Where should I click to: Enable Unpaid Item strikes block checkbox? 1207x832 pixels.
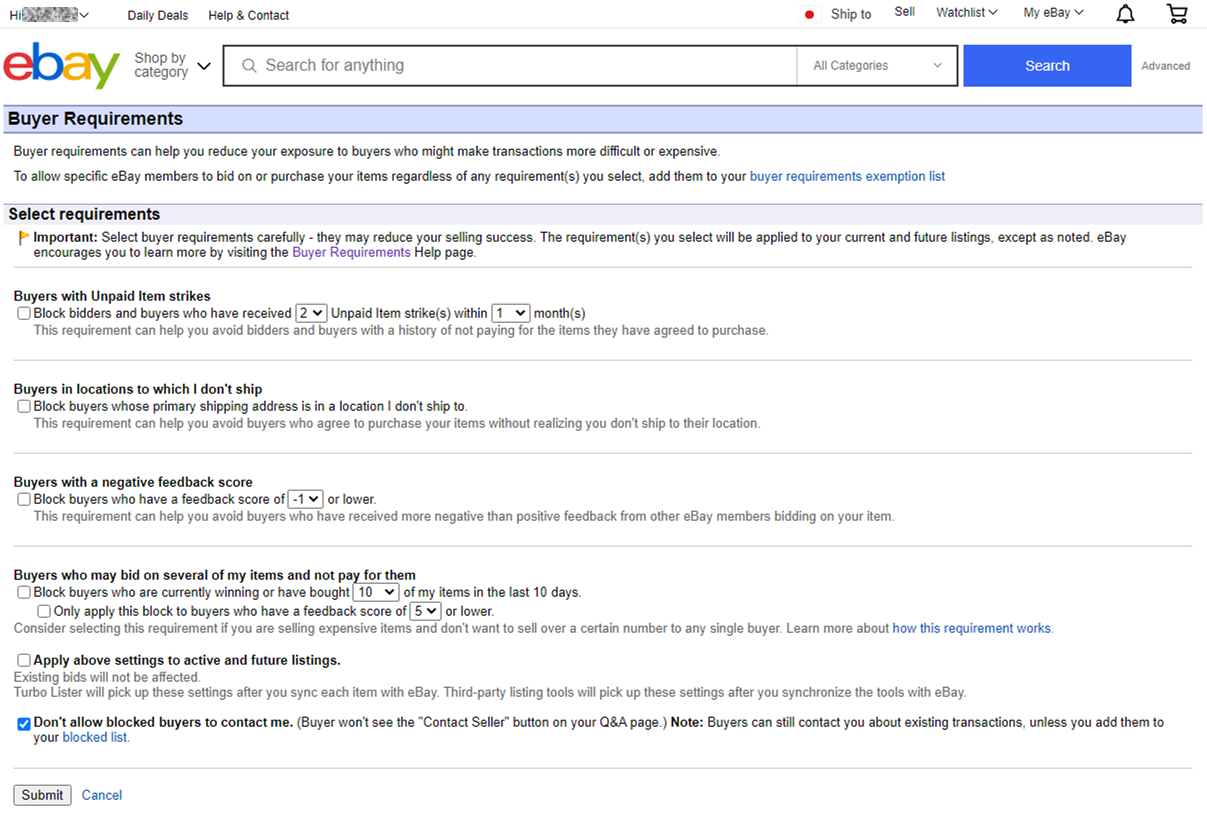pos(24,313)
